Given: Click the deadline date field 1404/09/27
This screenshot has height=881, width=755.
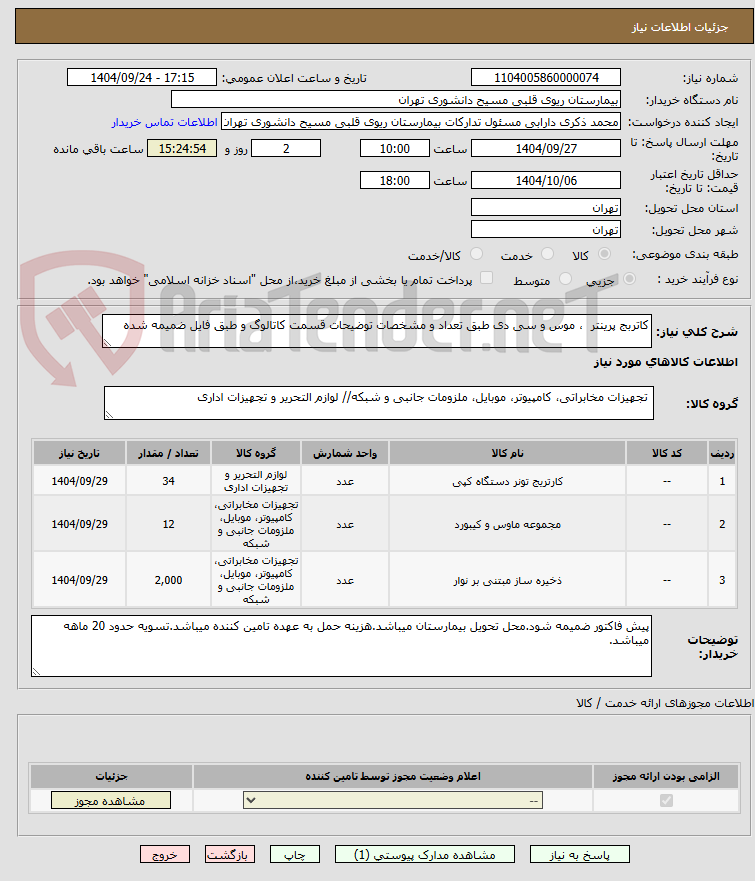Looking at the screenshot, I should coord(545,148).
